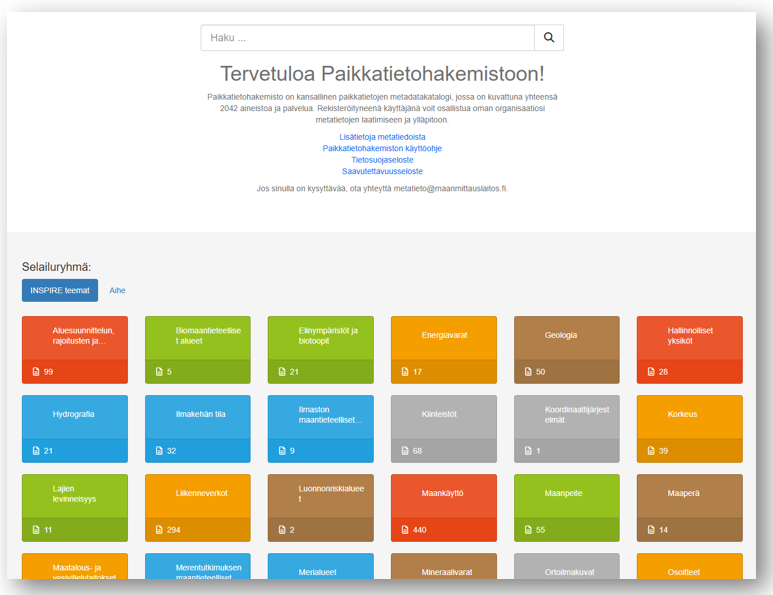Focus the Haku search field
Viewport: 773px width, 595px height.
point(368,37)
